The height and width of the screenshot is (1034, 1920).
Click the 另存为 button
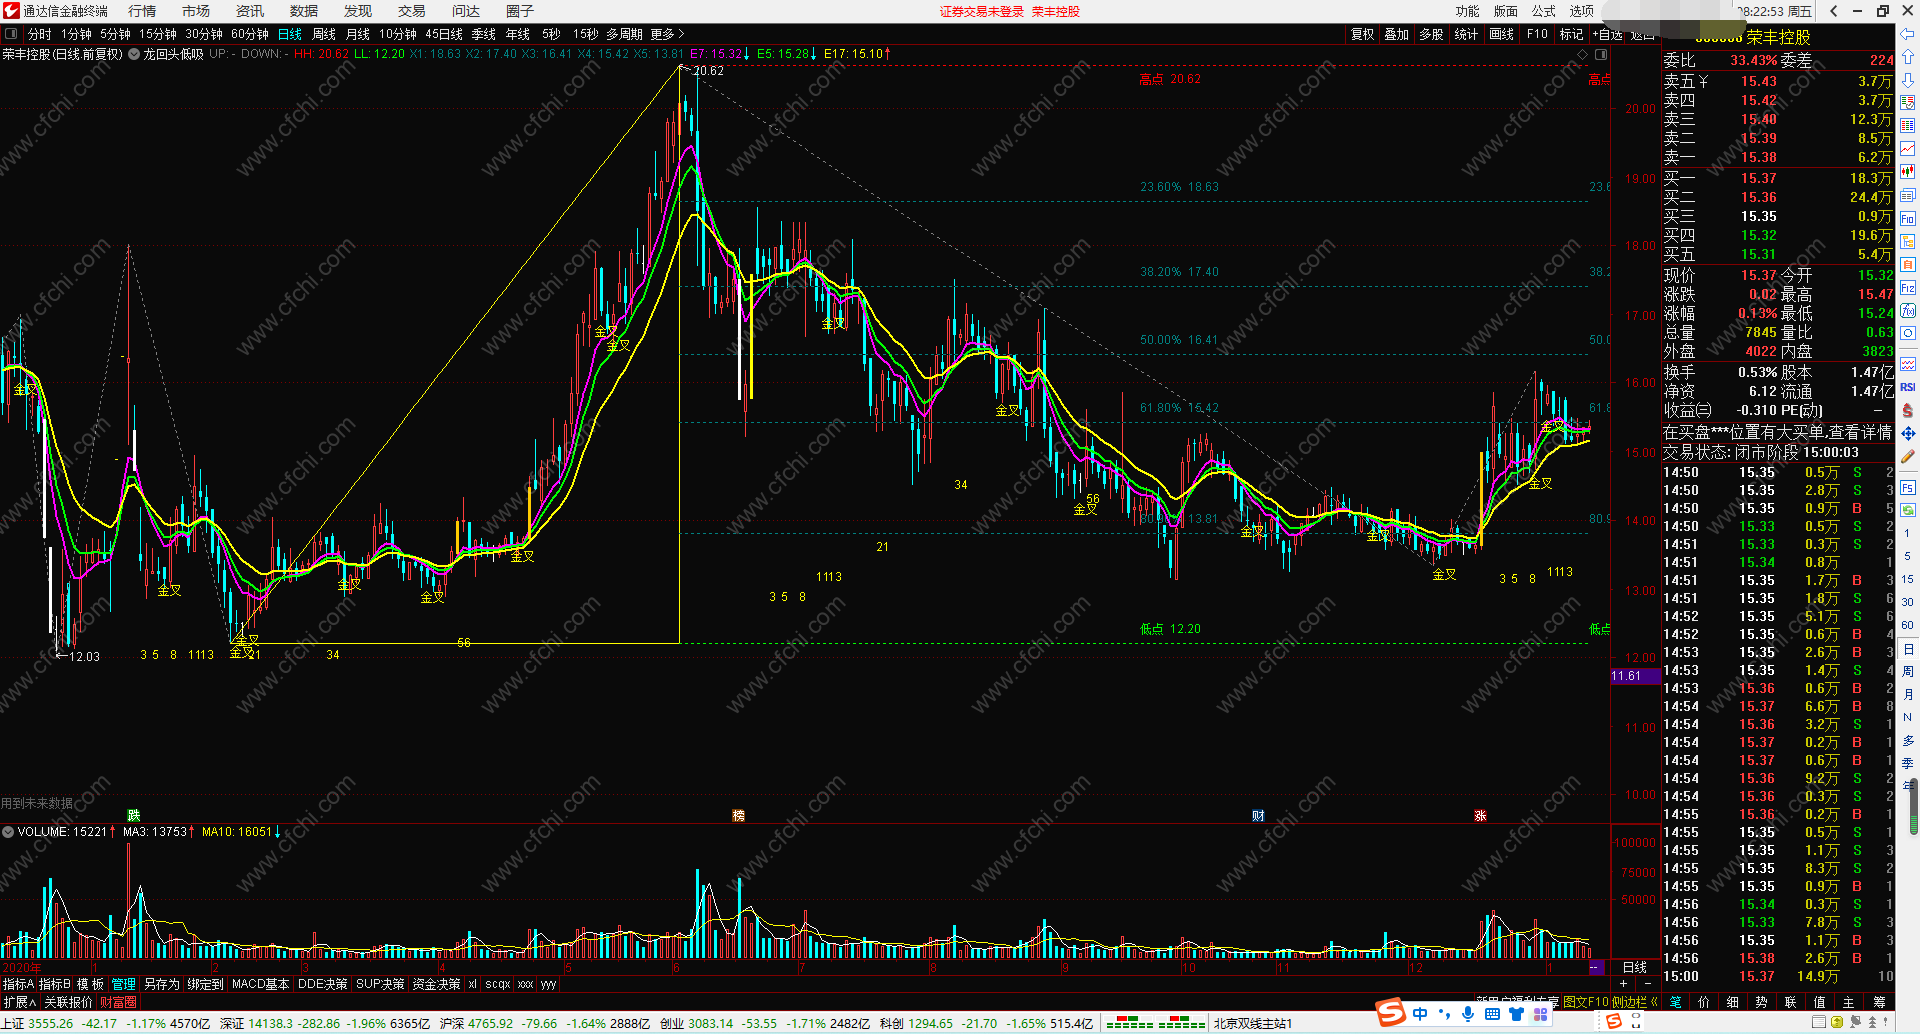162,984
